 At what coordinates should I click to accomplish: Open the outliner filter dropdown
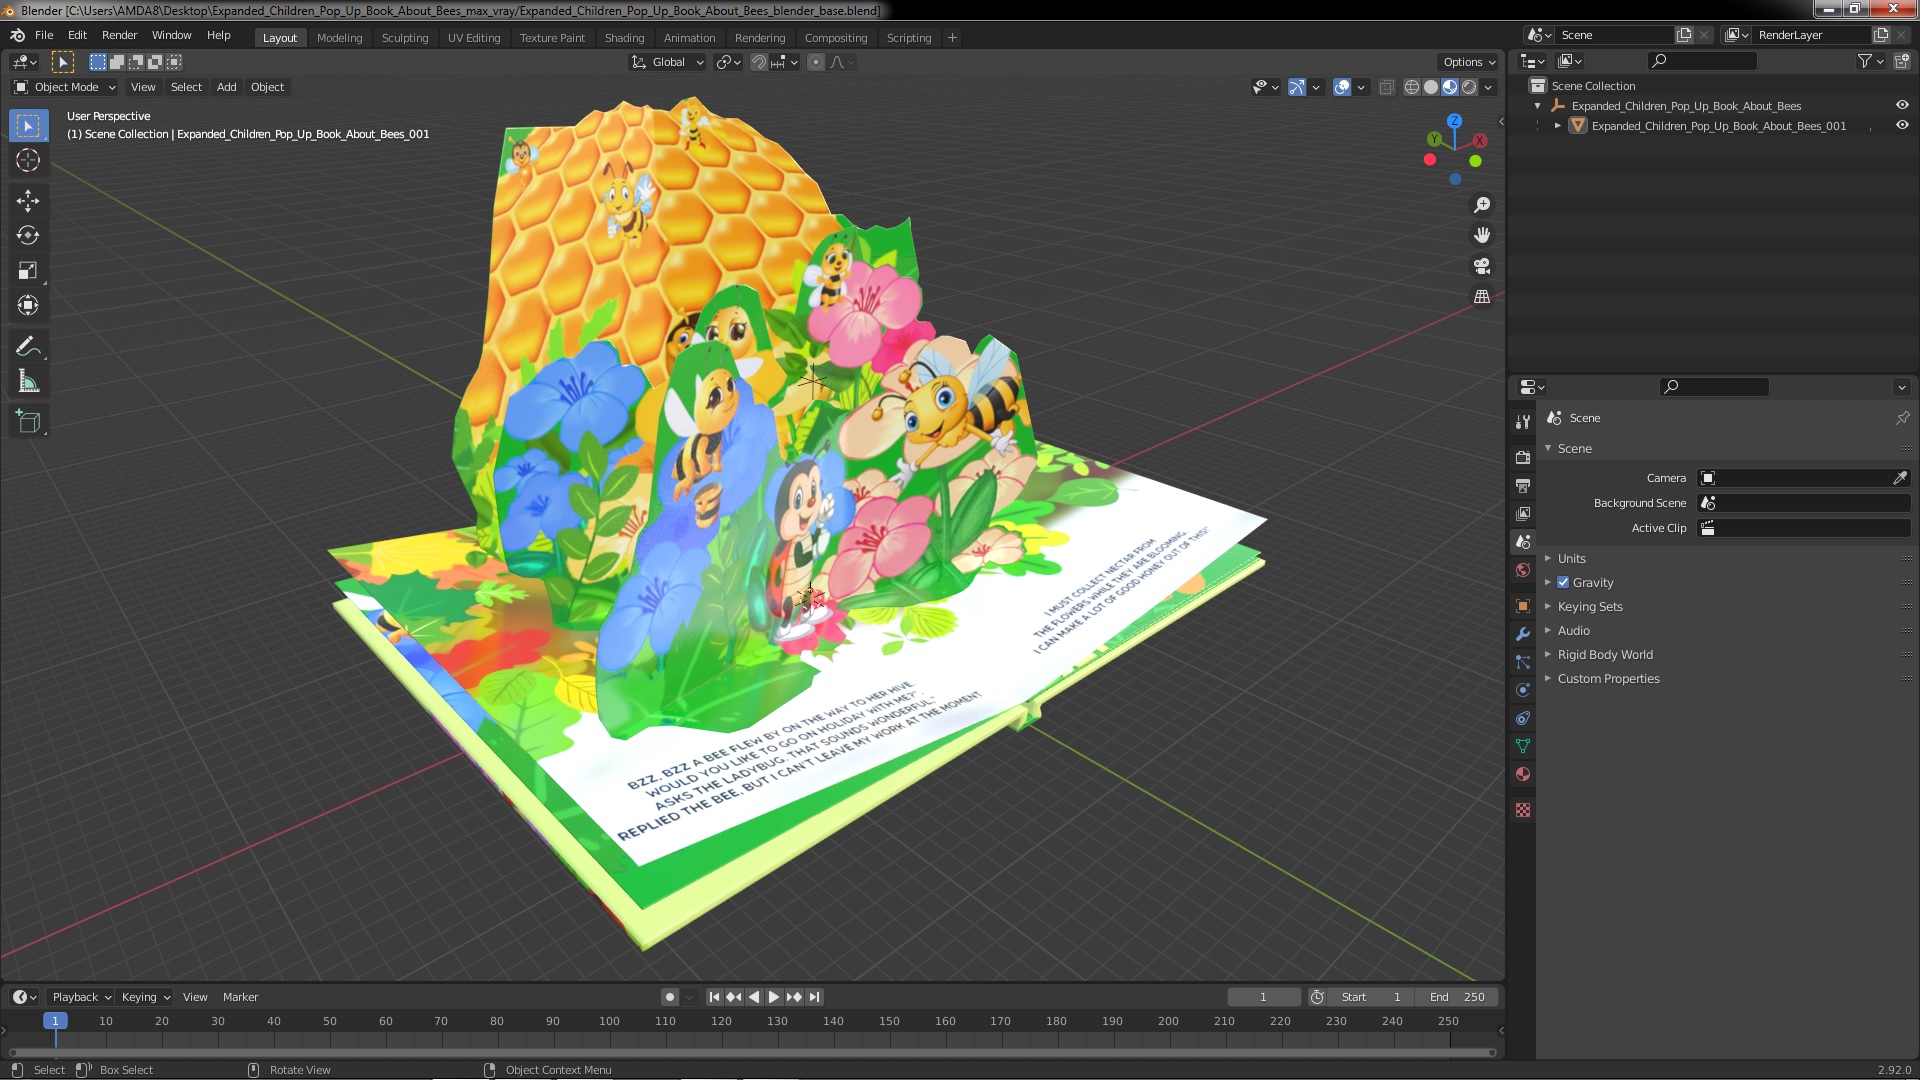click(1870, 61)
